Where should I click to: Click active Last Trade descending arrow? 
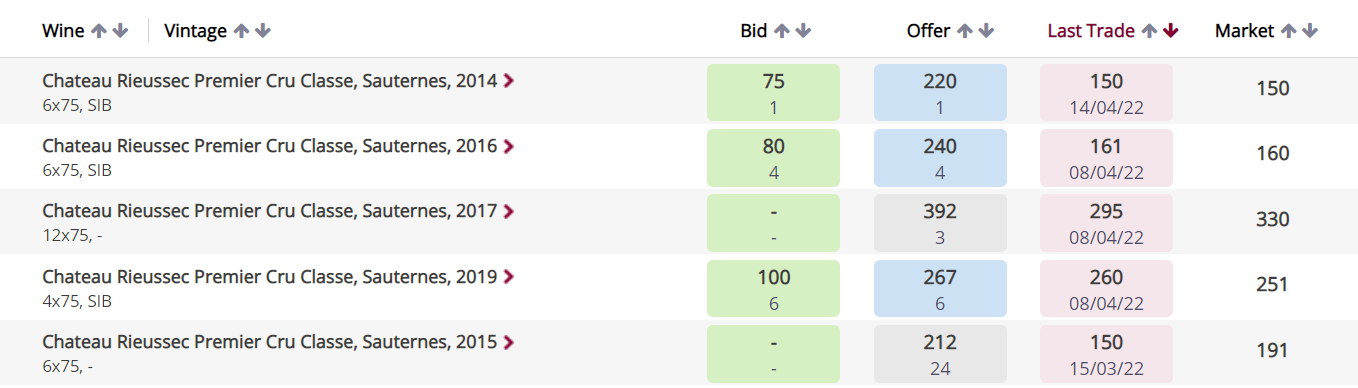[x=1171, y=31]
